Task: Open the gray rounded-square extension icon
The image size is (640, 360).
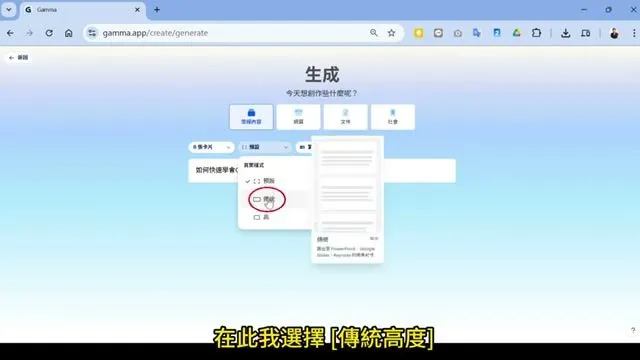Action: click(x=438, y=33)
